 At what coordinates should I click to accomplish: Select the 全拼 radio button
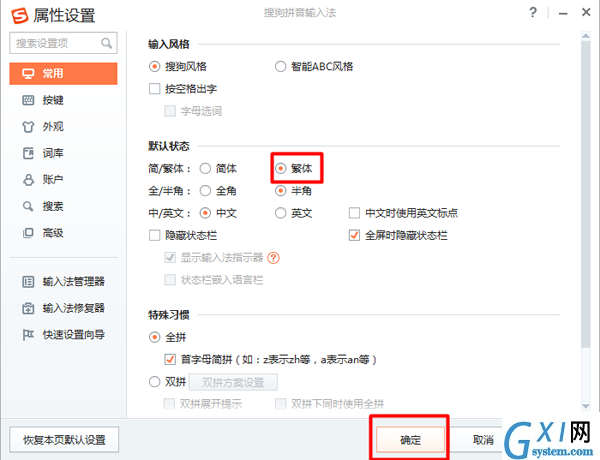tap(154, 337)
